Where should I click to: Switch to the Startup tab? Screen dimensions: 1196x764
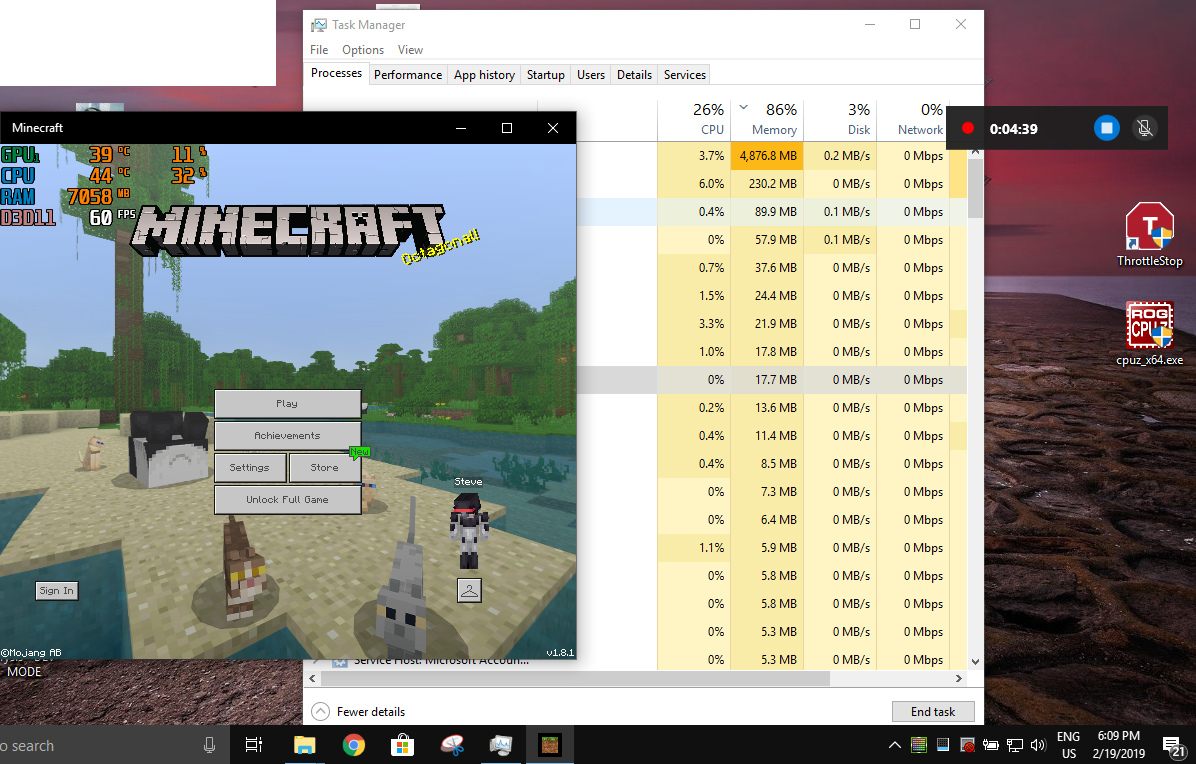[545, 75]
